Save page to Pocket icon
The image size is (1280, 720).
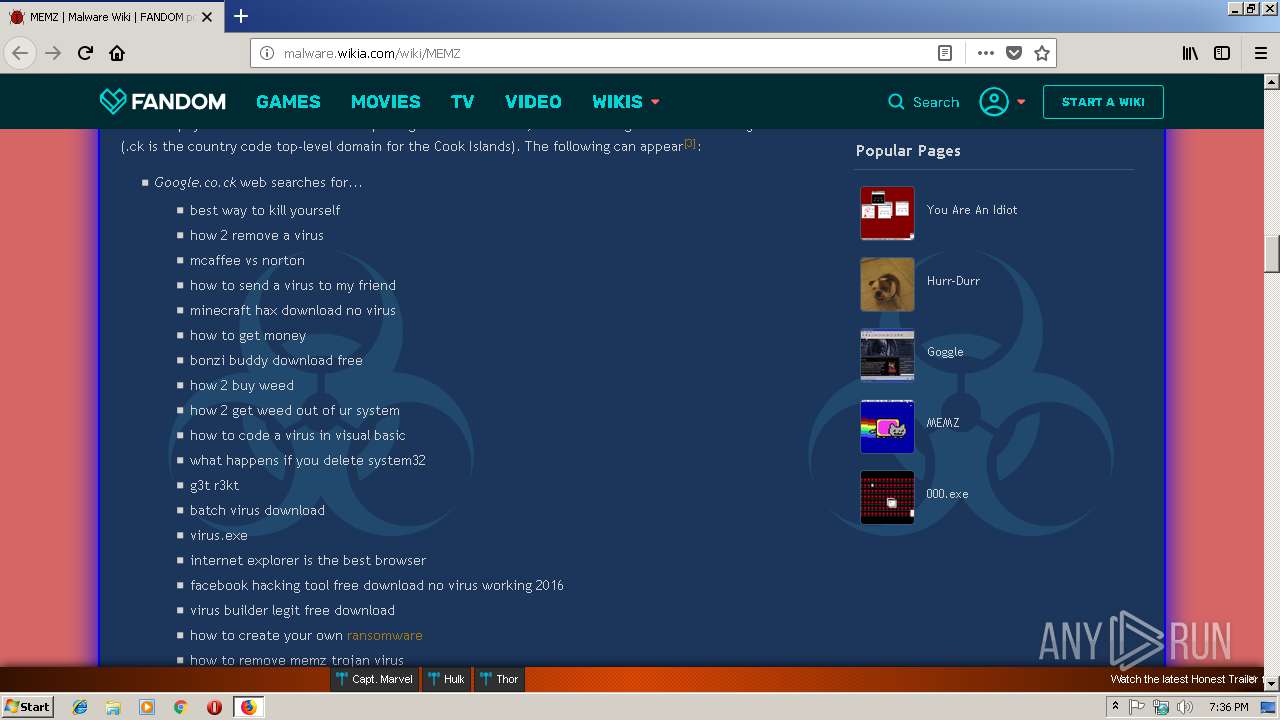point(1014,53)
